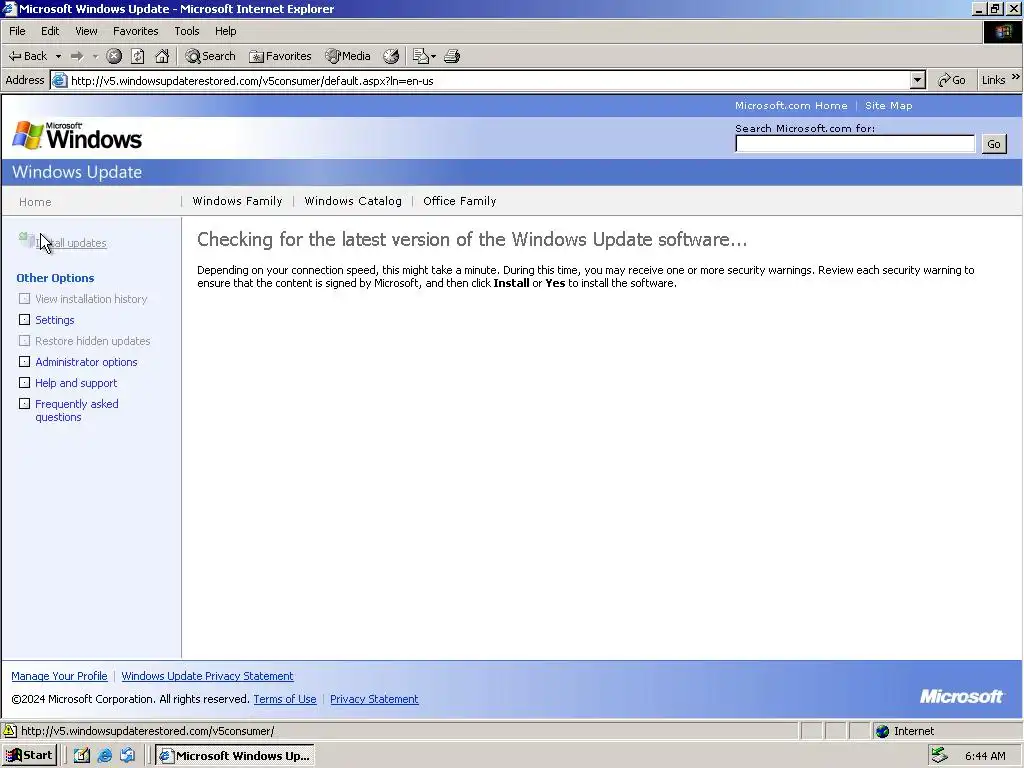Click the box icon beside Settings
The width and height of the screenshot is (1024, 768).
pos(24,319)
